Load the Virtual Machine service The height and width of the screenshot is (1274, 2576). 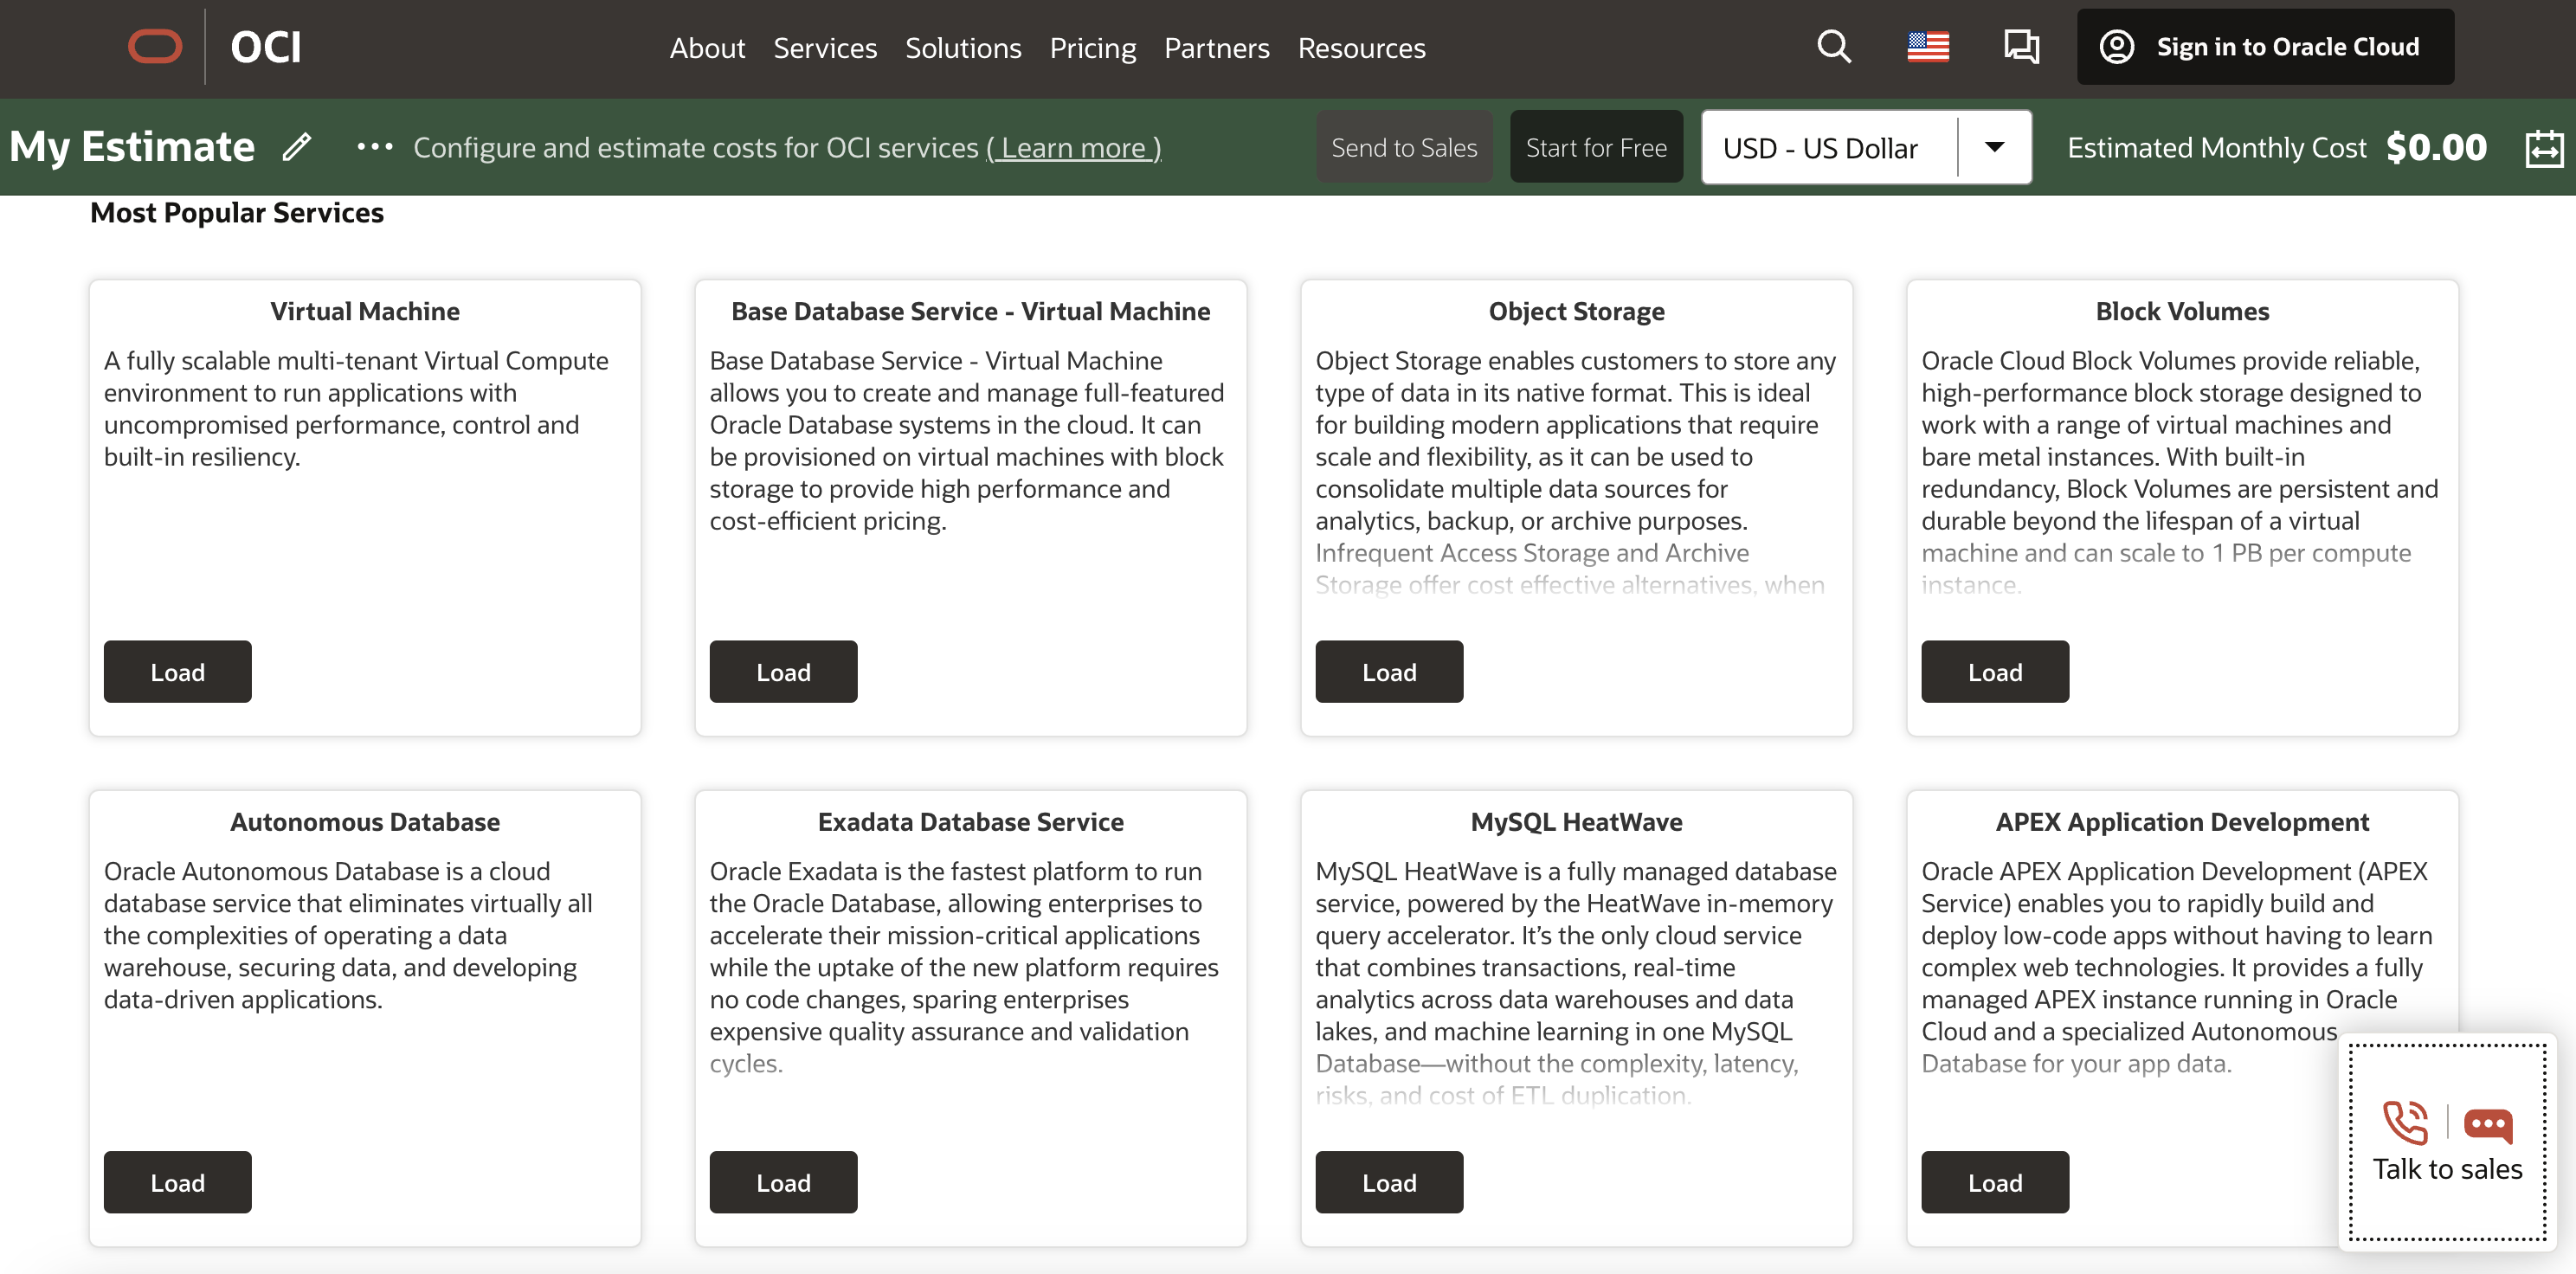coord(177,672)
